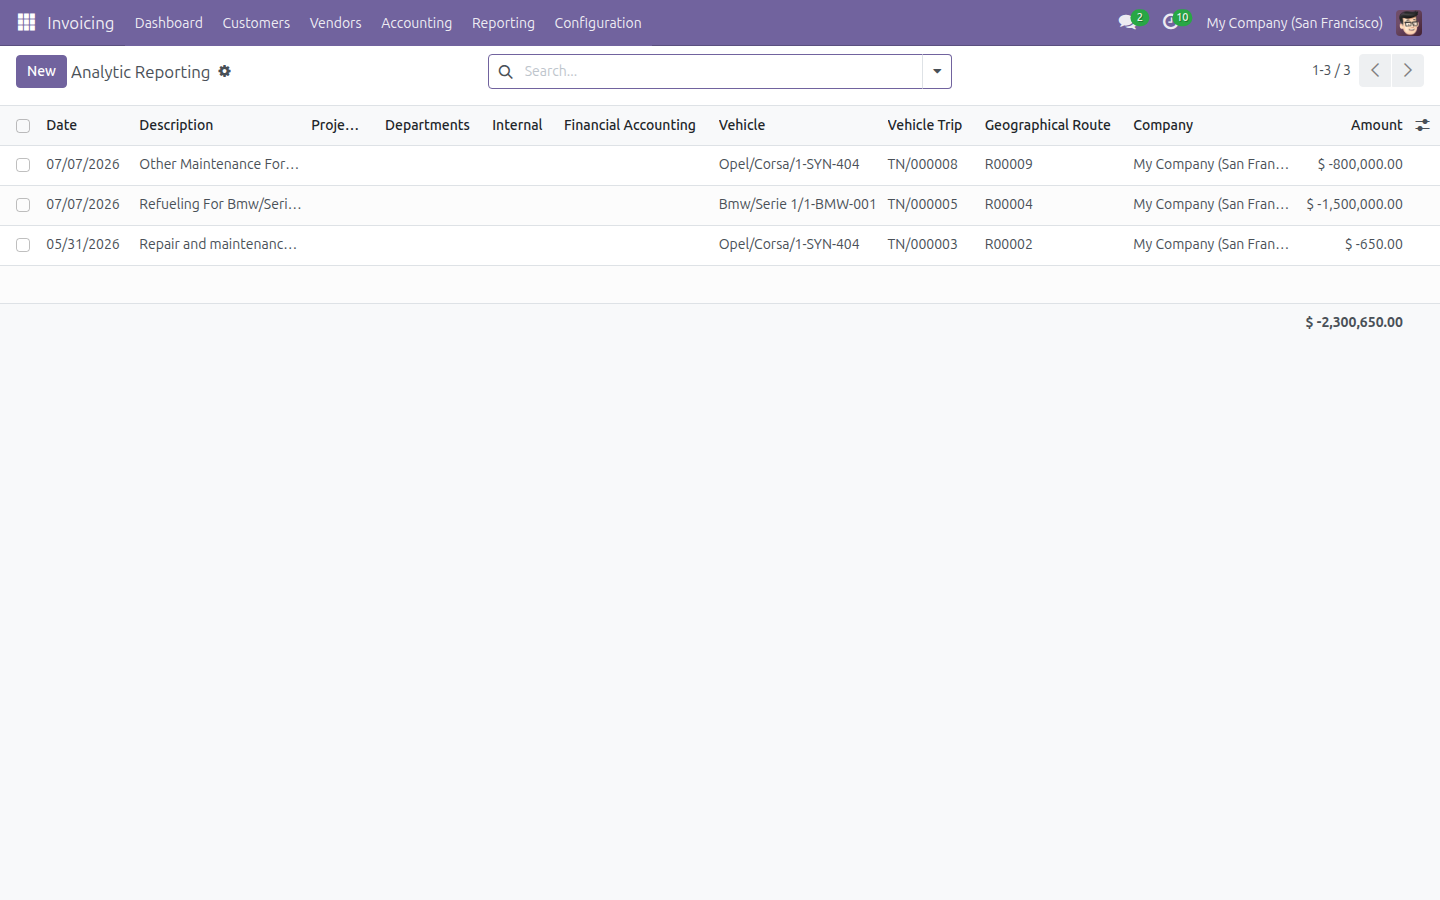Select the Refueling For Bmw row checkbox
The image size is (1440, 900).
[x=23, y=205]
